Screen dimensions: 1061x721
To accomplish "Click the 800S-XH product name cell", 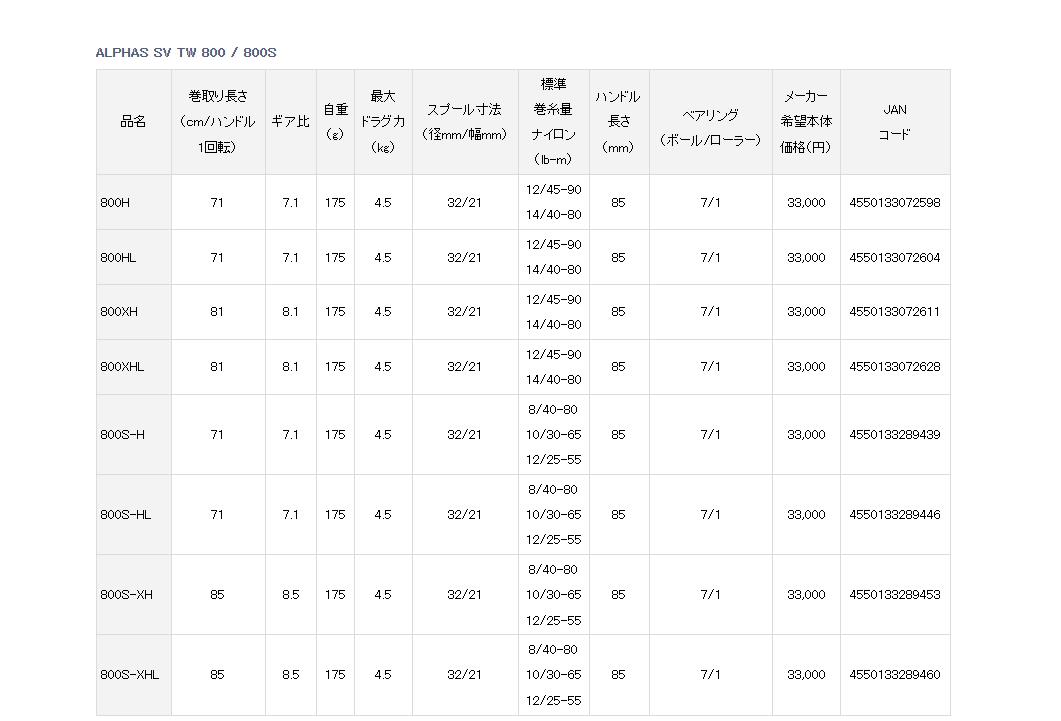I will [x=126, y=595].
